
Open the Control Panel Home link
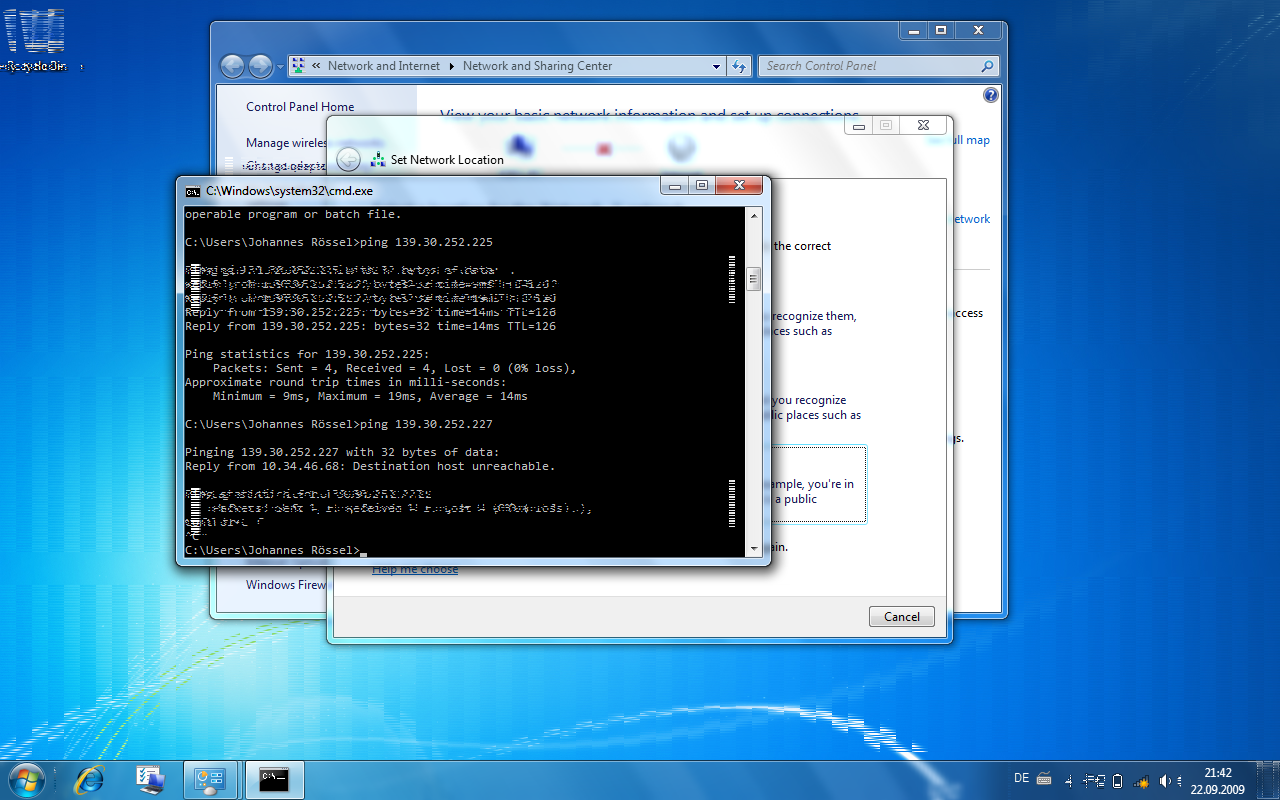click(x=300, y=107)
